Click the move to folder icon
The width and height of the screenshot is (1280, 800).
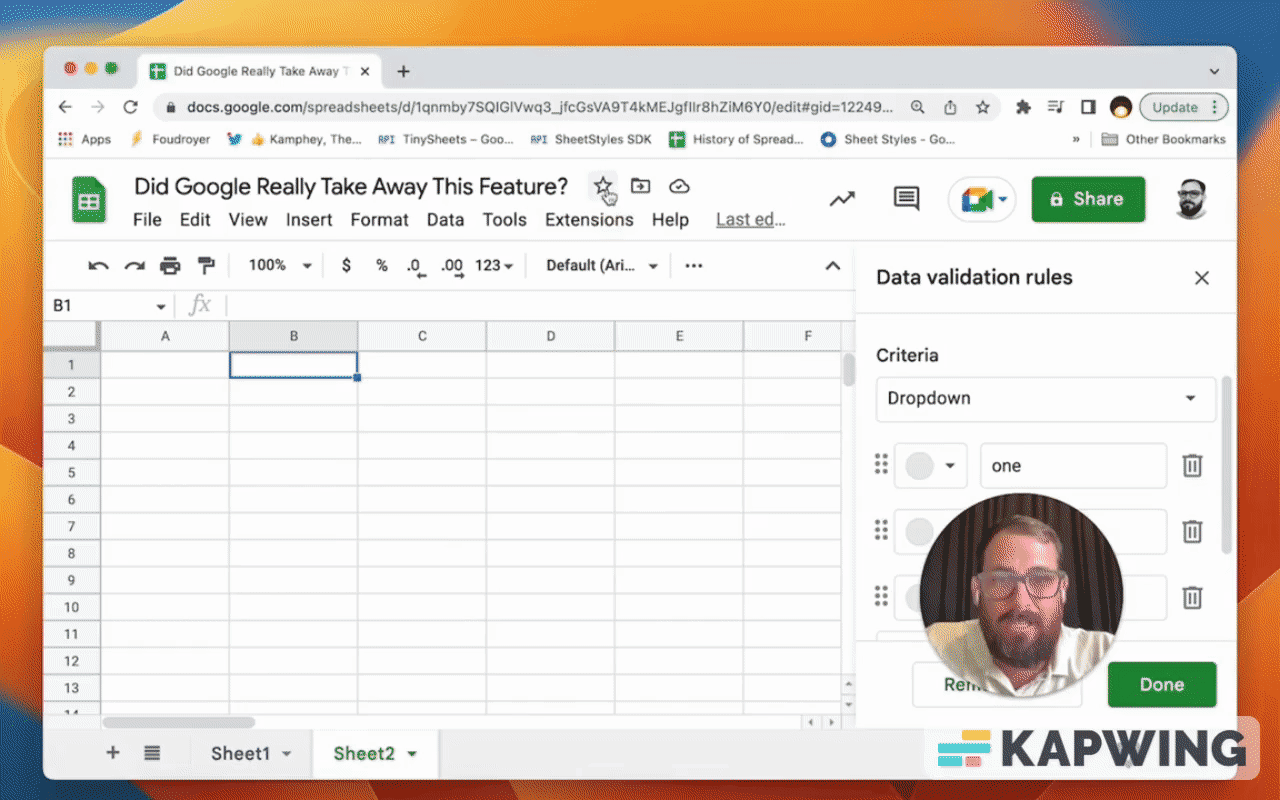point(640,186)
